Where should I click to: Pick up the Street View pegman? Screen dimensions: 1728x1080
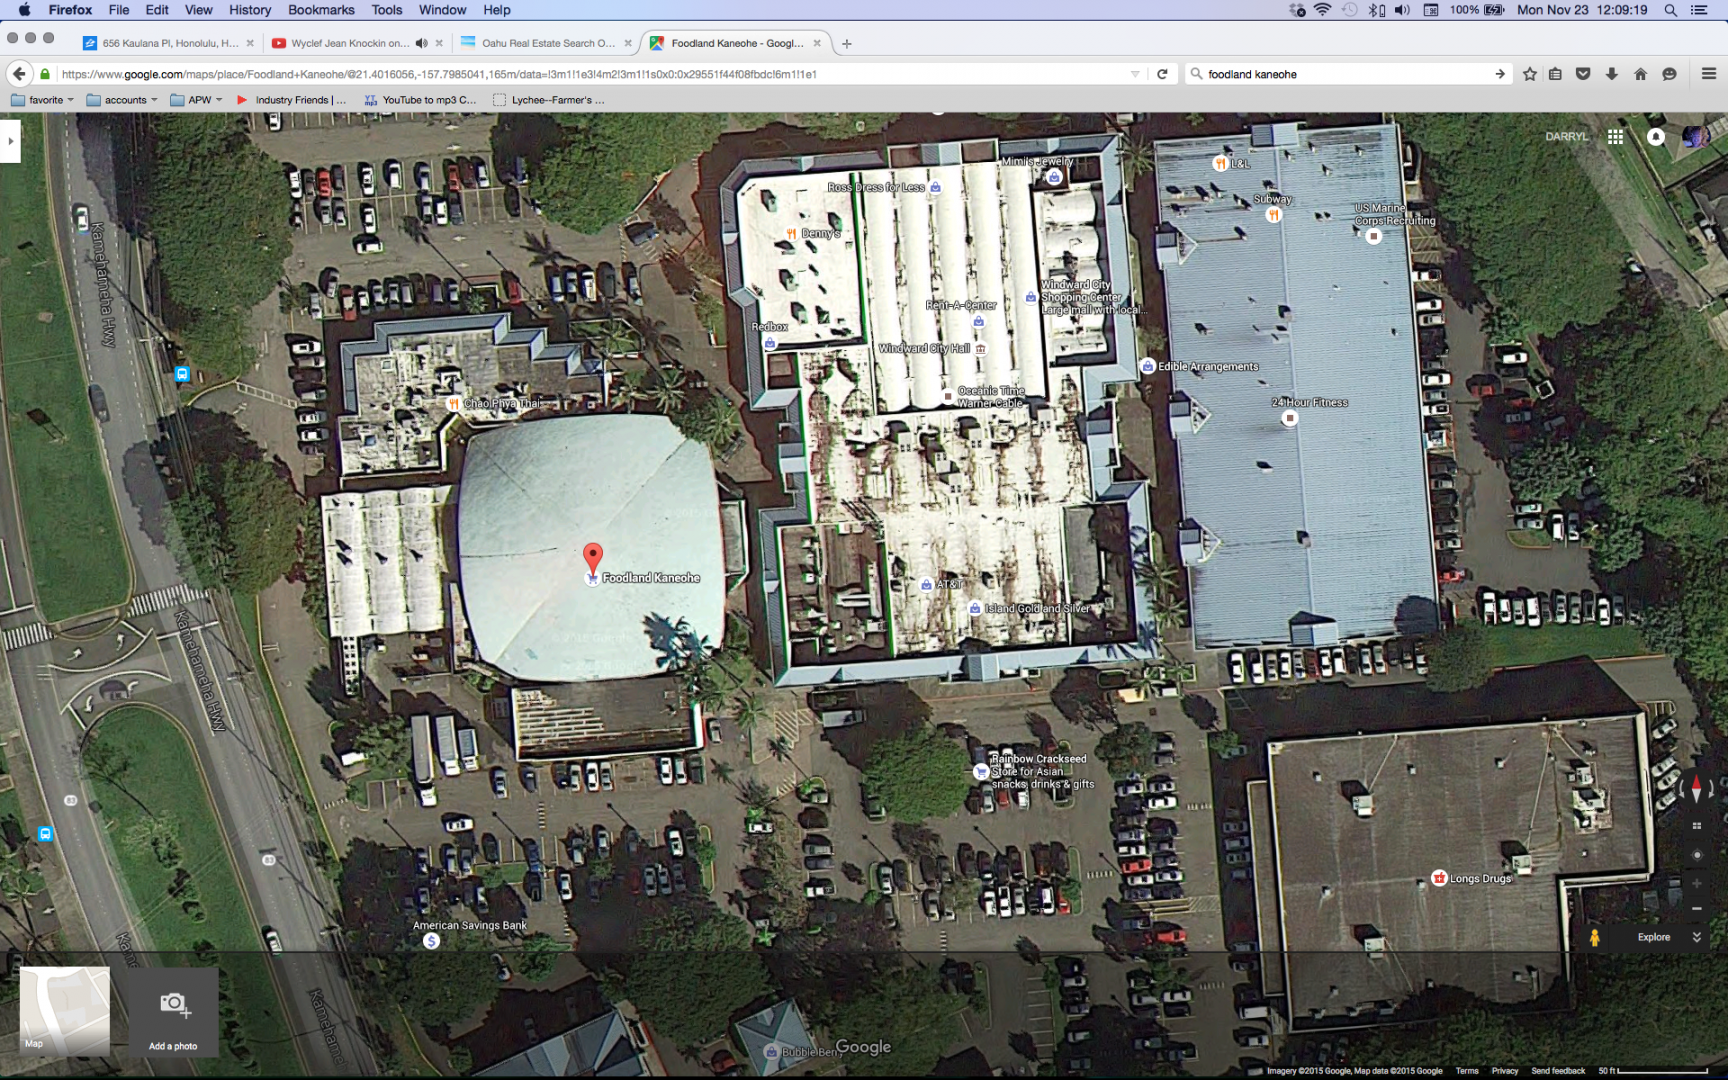coord(1595,937)
